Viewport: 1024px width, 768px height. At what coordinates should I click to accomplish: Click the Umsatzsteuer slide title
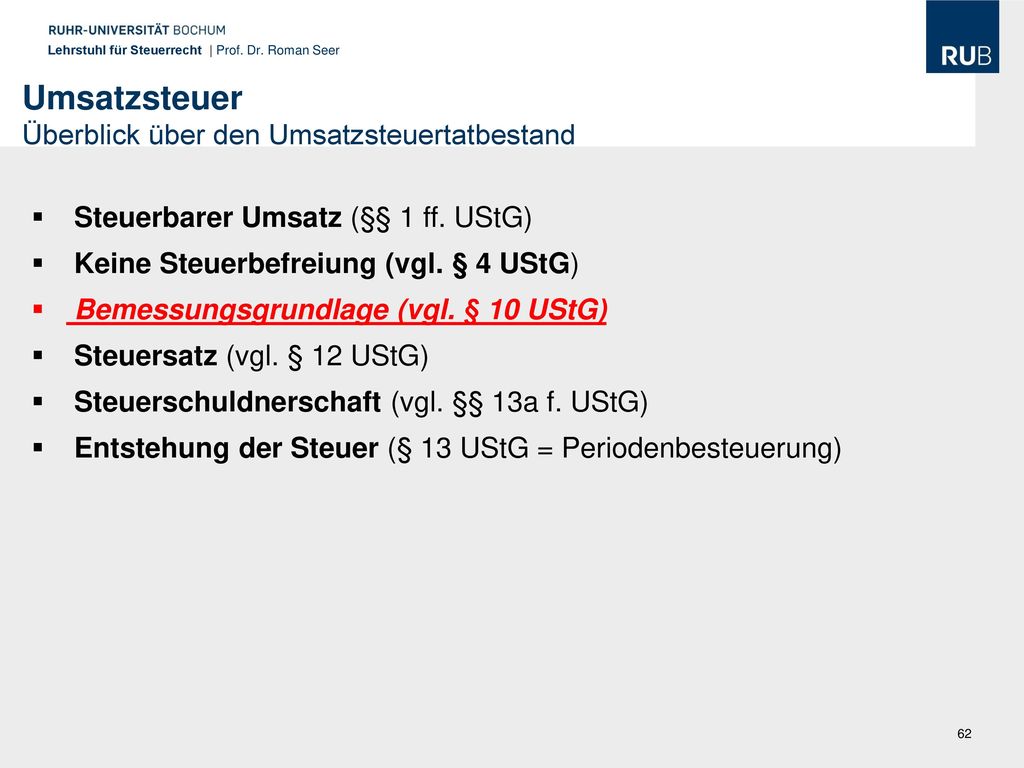(x=133, y=98)
